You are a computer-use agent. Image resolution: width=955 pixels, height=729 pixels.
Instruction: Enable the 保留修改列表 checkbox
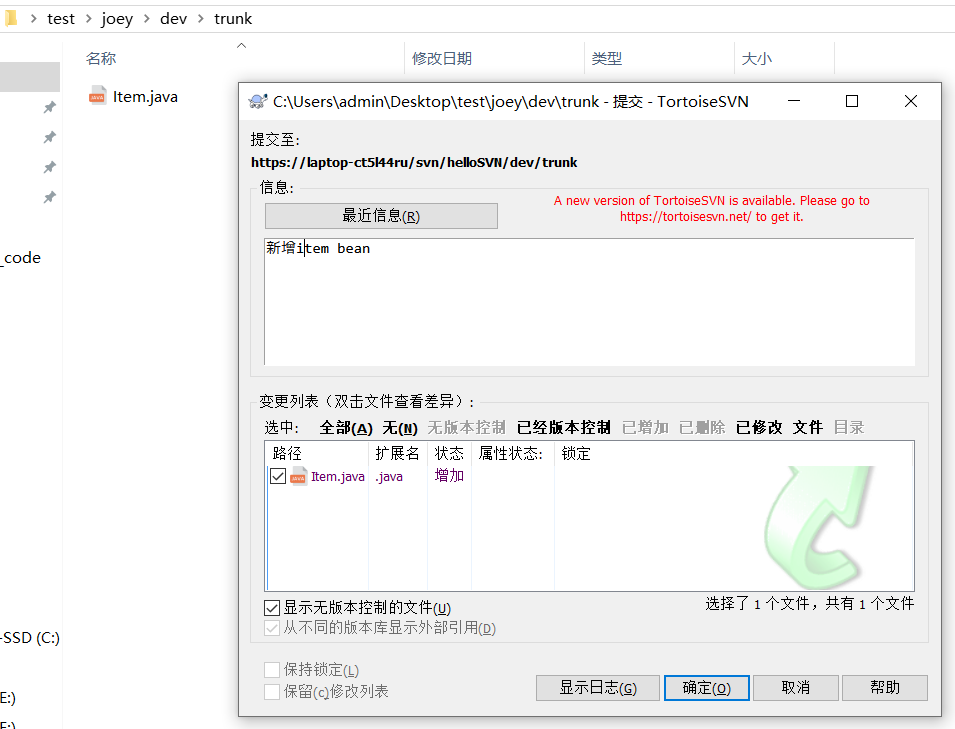(x=272, y=692)
